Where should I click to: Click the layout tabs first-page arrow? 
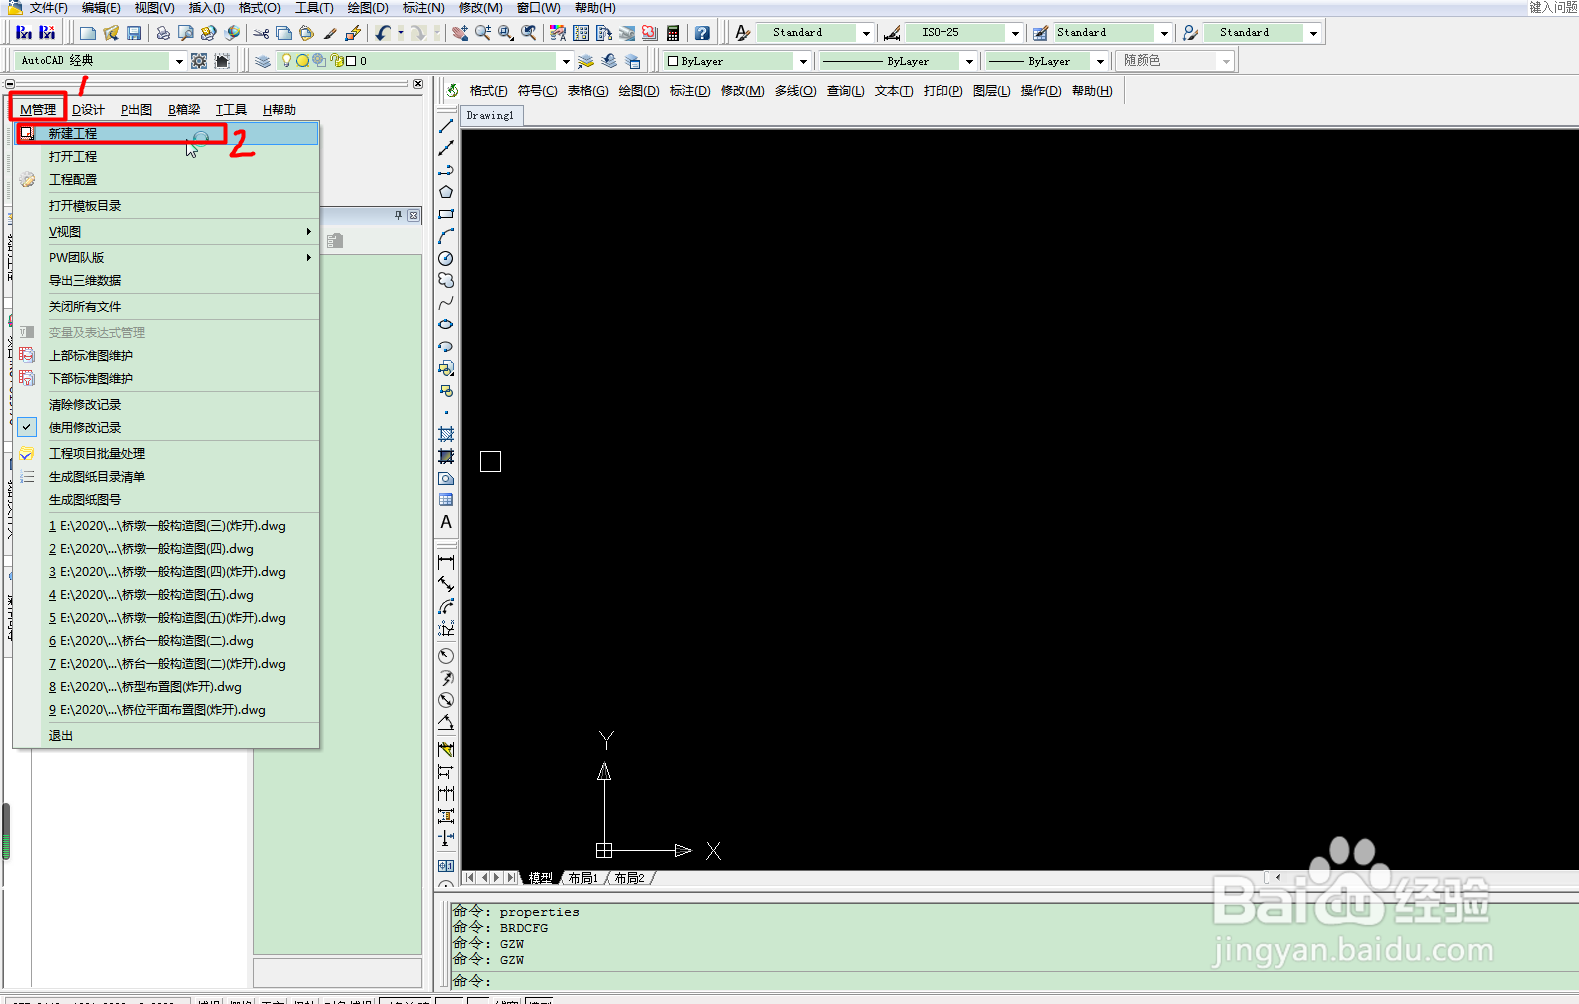[x=470, y=878]
